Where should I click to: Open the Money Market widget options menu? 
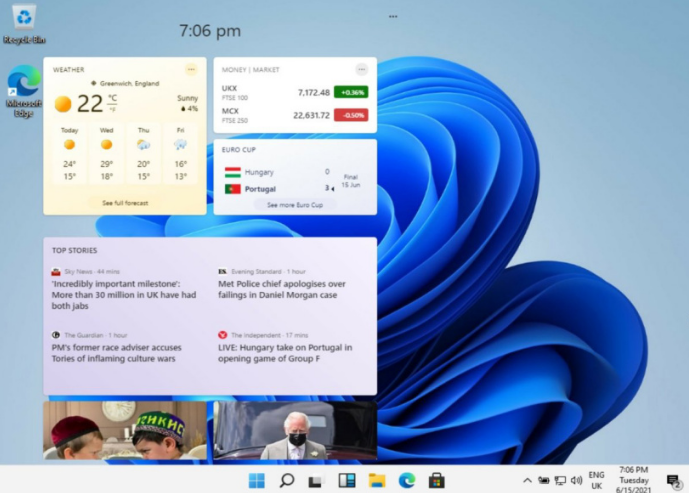click(361, 69)
